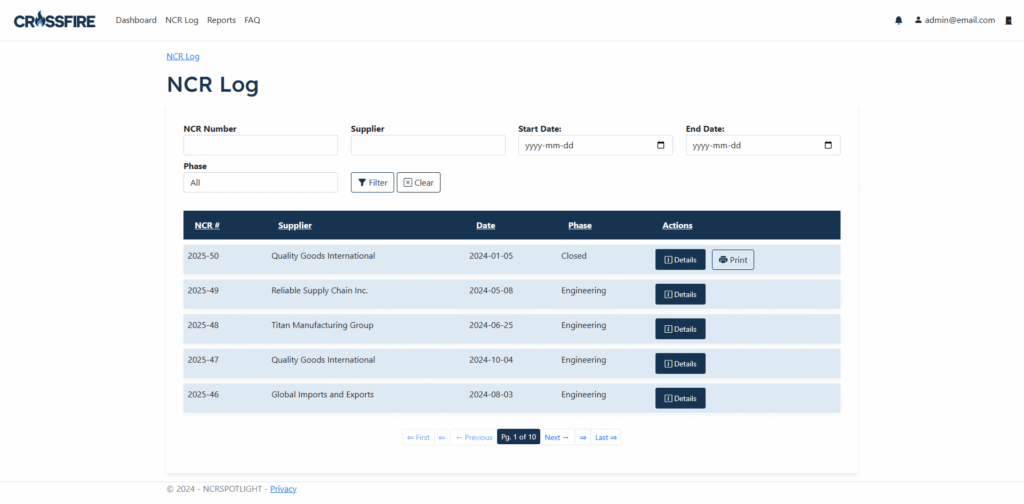Clear all filter fields

click(418, 183)
